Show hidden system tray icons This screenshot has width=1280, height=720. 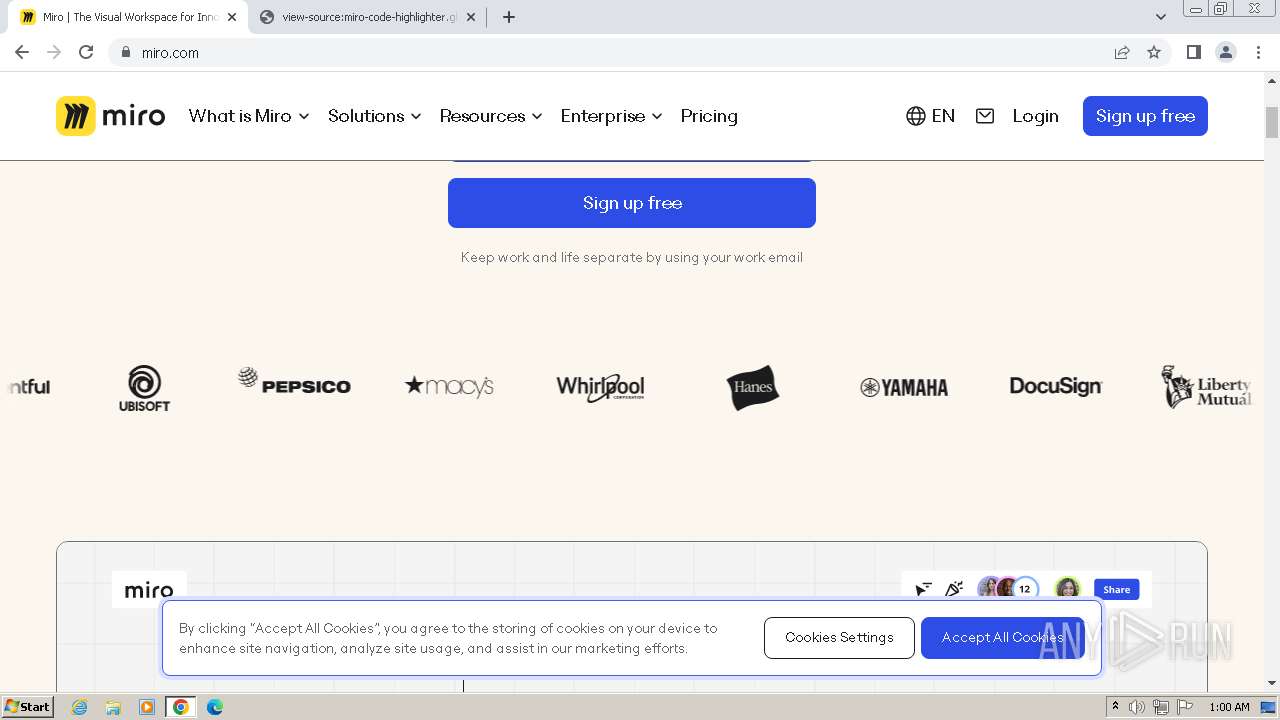click(x=1115, y=706)
